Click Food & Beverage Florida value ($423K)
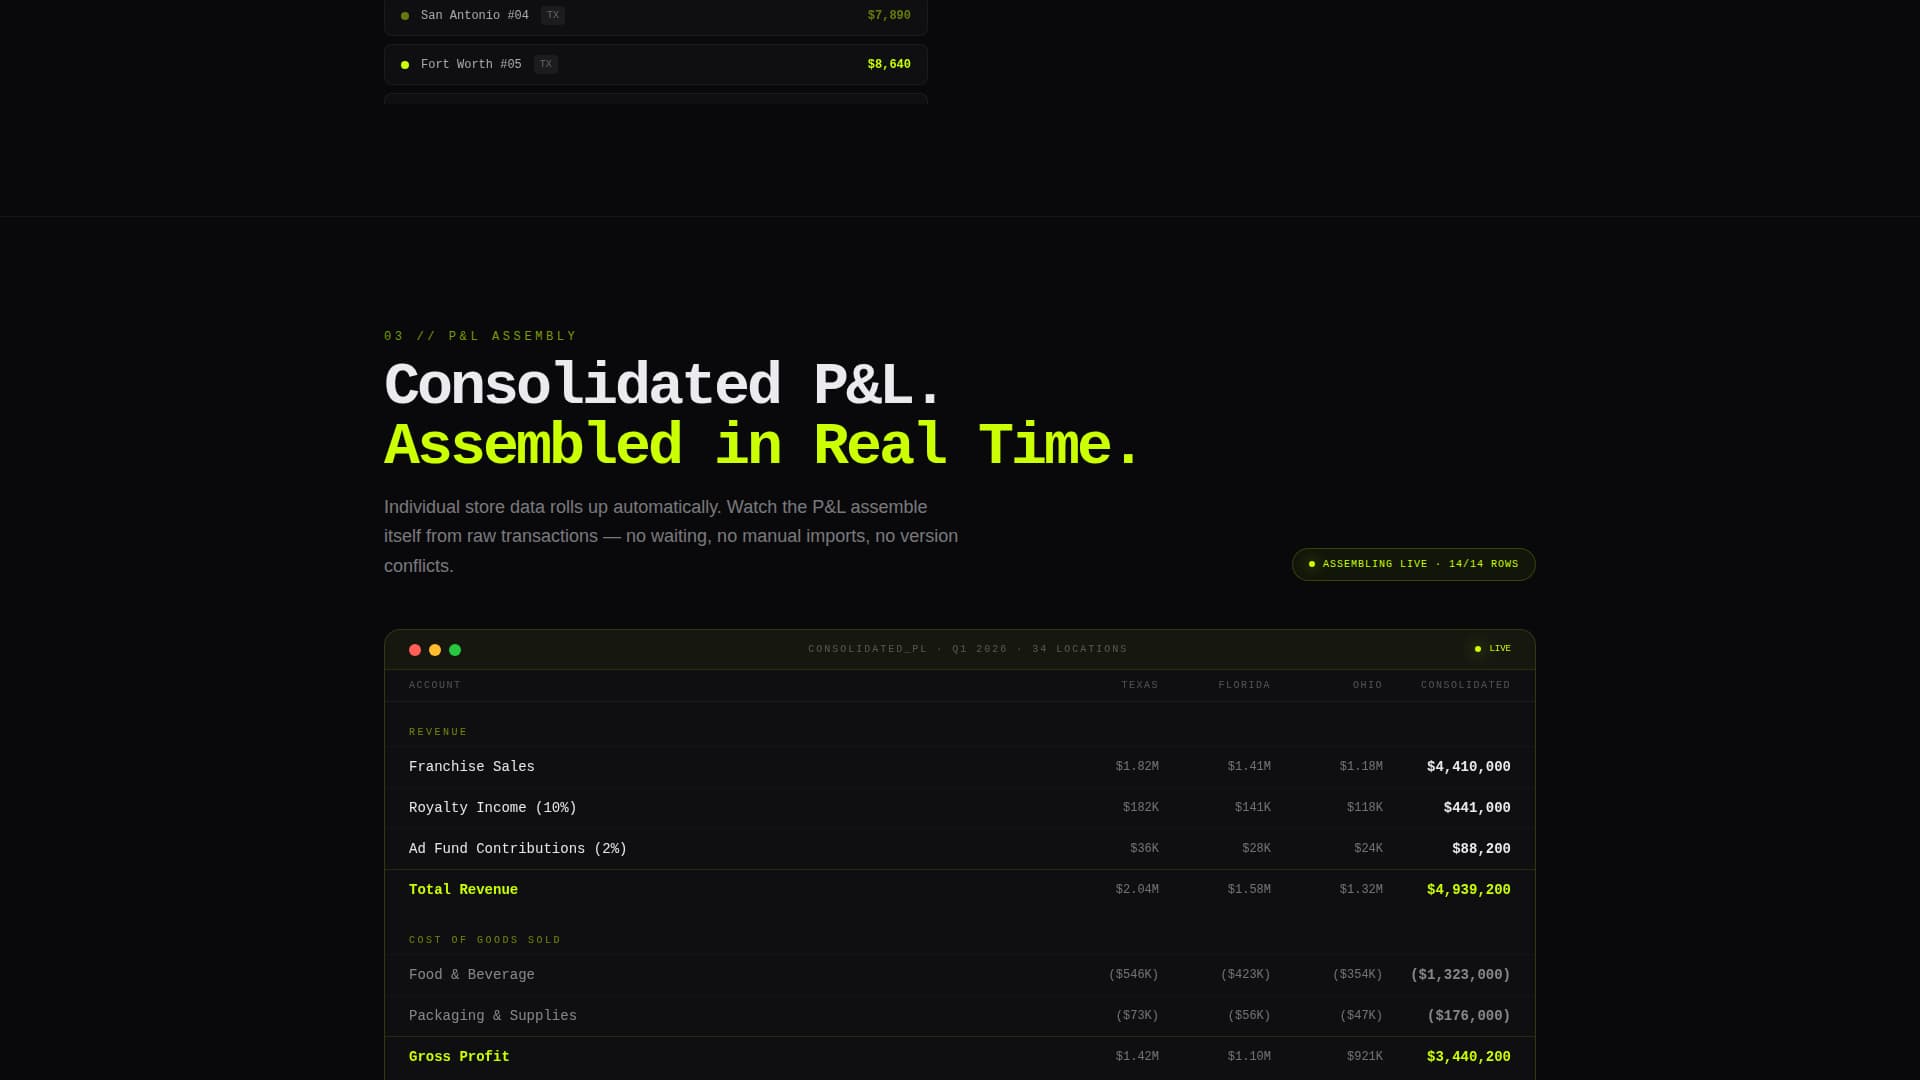This screenshot has width=1920, height=1080. pyautogui.click(x=1245, y=975)
